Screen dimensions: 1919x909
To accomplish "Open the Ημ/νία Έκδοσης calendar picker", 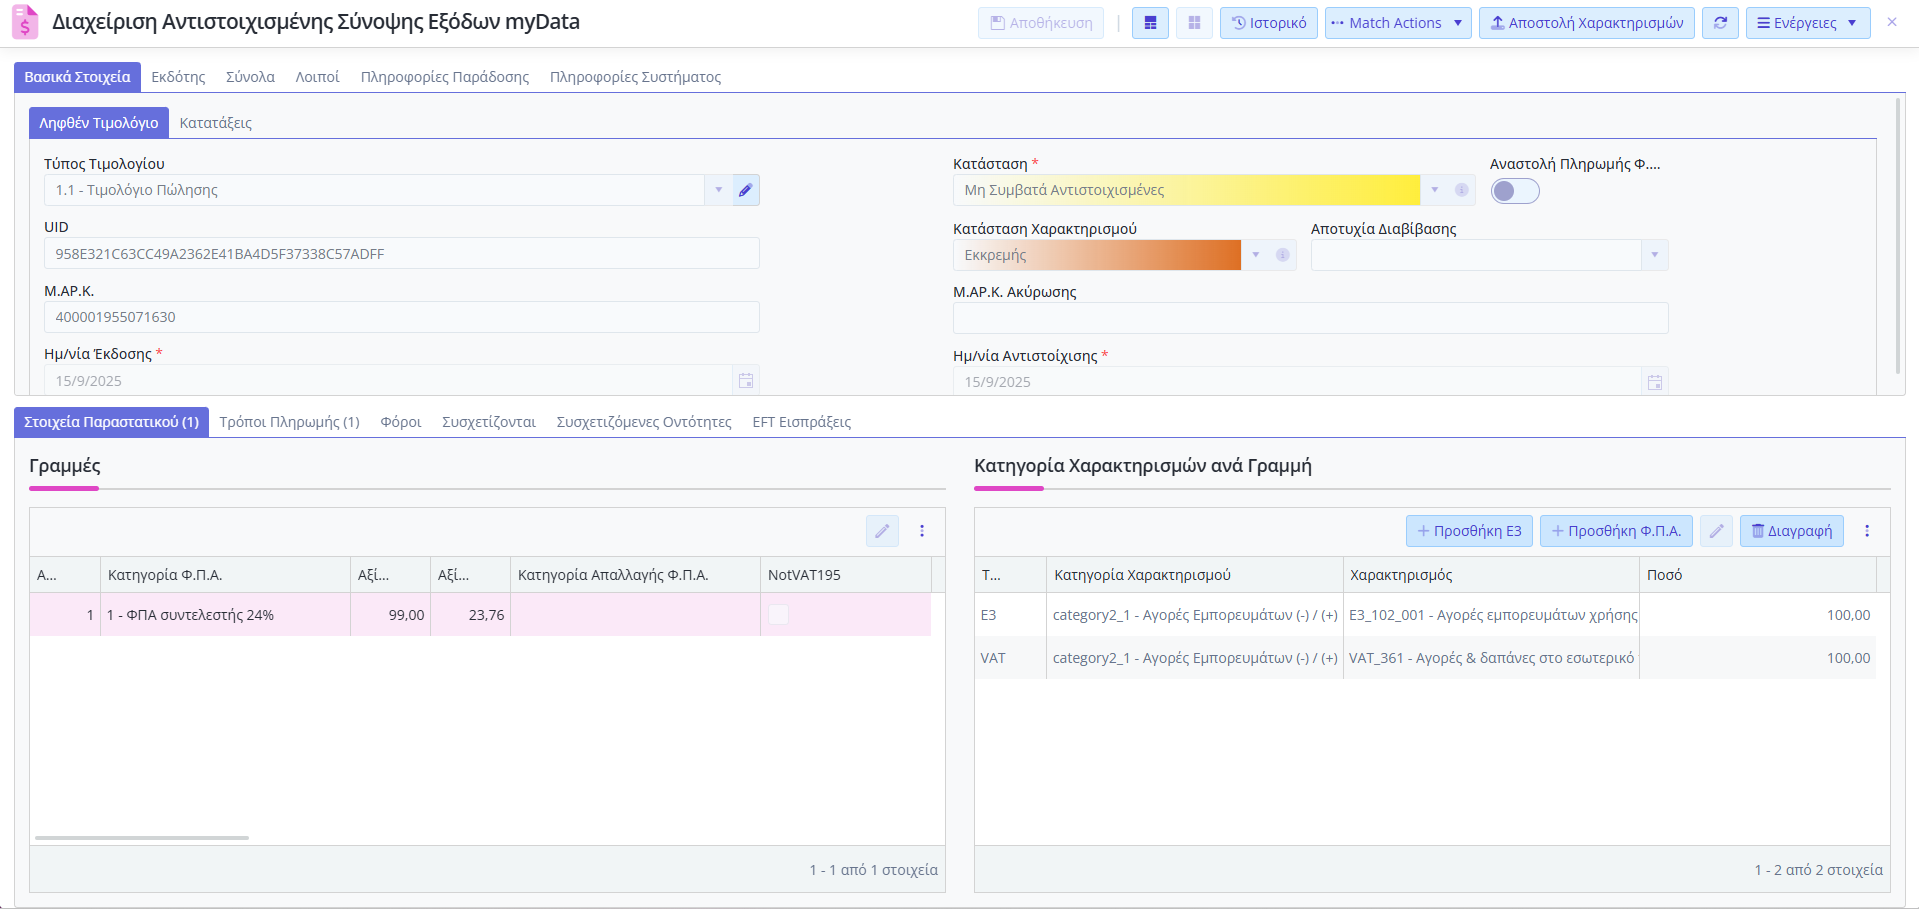I will 745,381.
